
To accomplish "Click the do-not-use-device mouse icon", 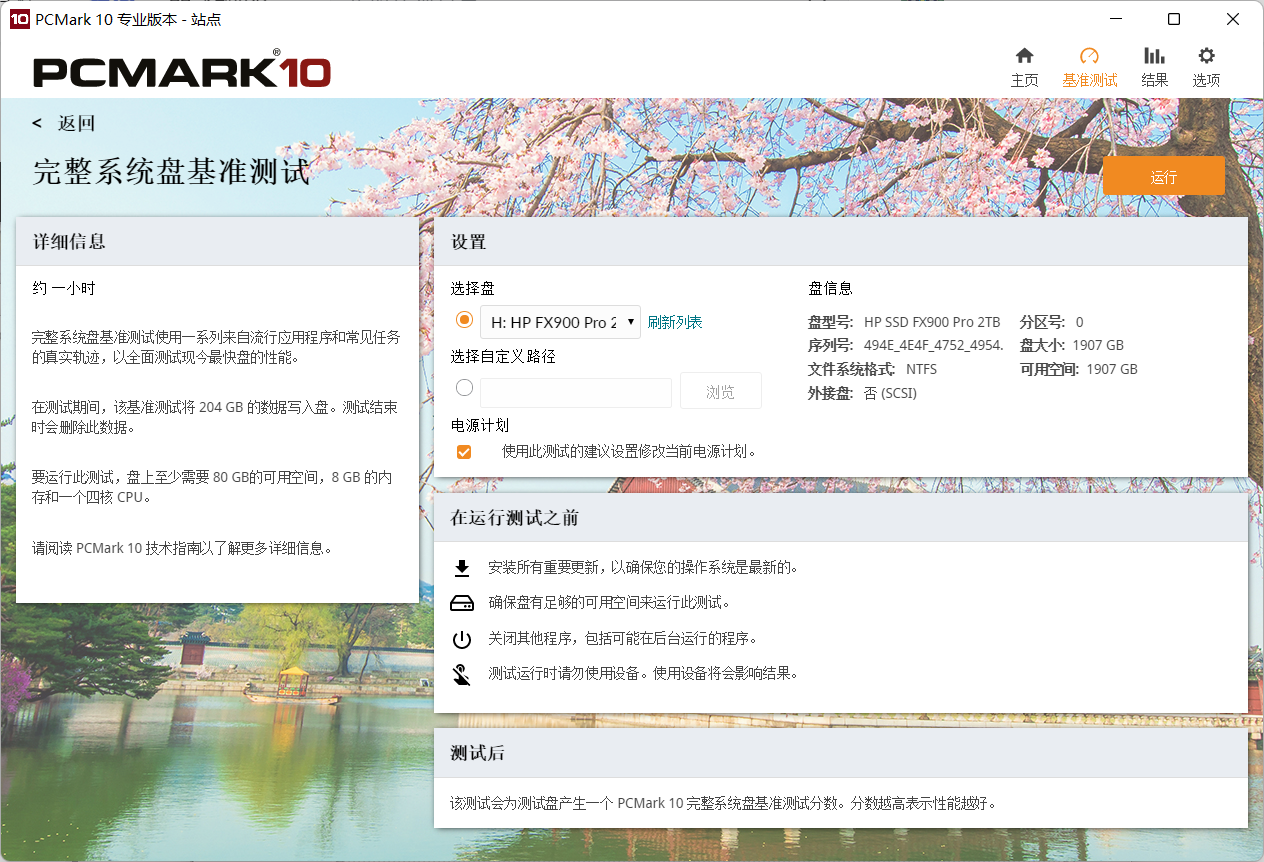I will coord(462,674).
